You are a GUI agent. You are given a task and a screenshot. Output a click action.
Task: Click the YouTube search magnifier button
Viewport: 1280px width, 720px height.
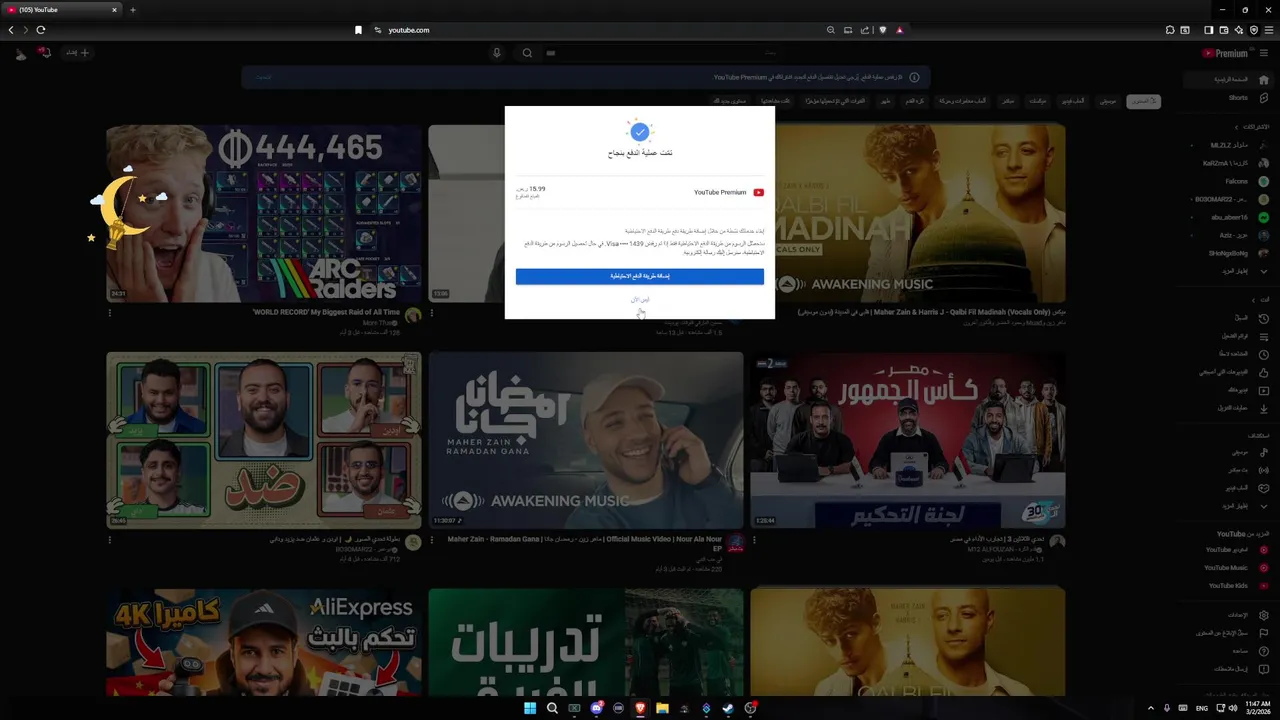[527, 53]
